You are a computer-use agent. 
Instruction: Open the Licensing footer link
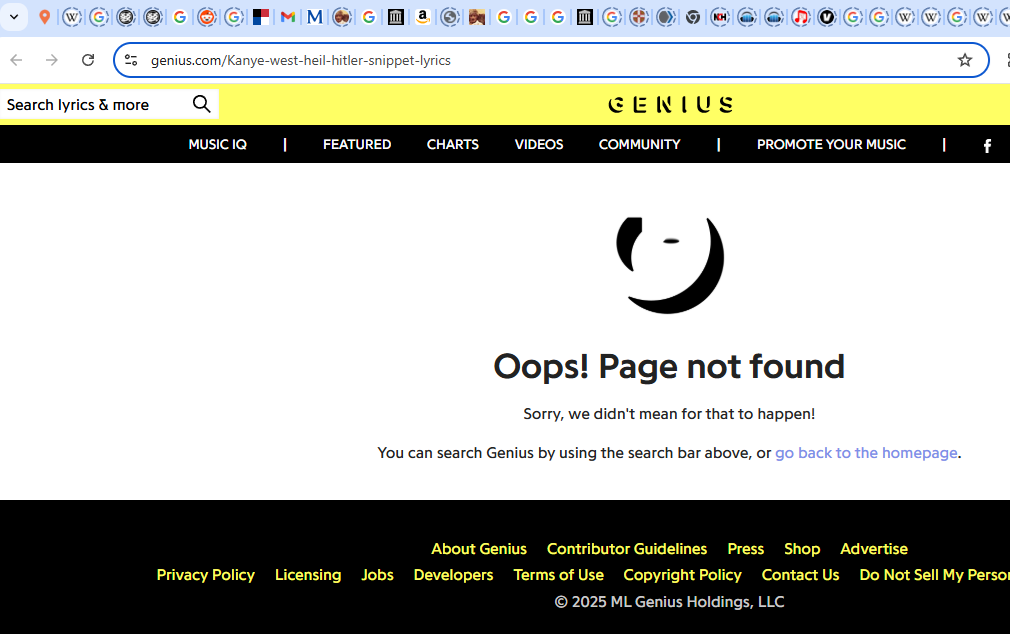tap(308, 575)
